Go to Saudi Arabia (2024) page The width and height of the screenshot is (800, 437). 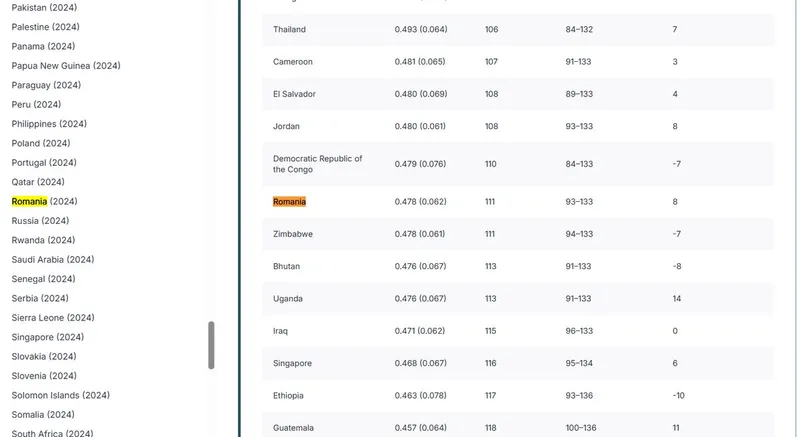click(x=53, y=259)
